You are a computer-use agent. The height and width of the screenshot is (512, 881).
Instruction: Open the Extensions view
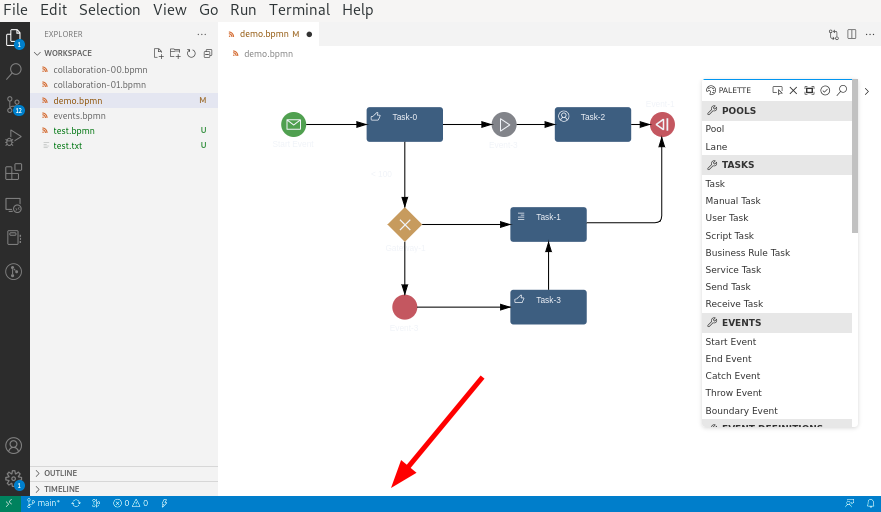(x=13, y=171)
